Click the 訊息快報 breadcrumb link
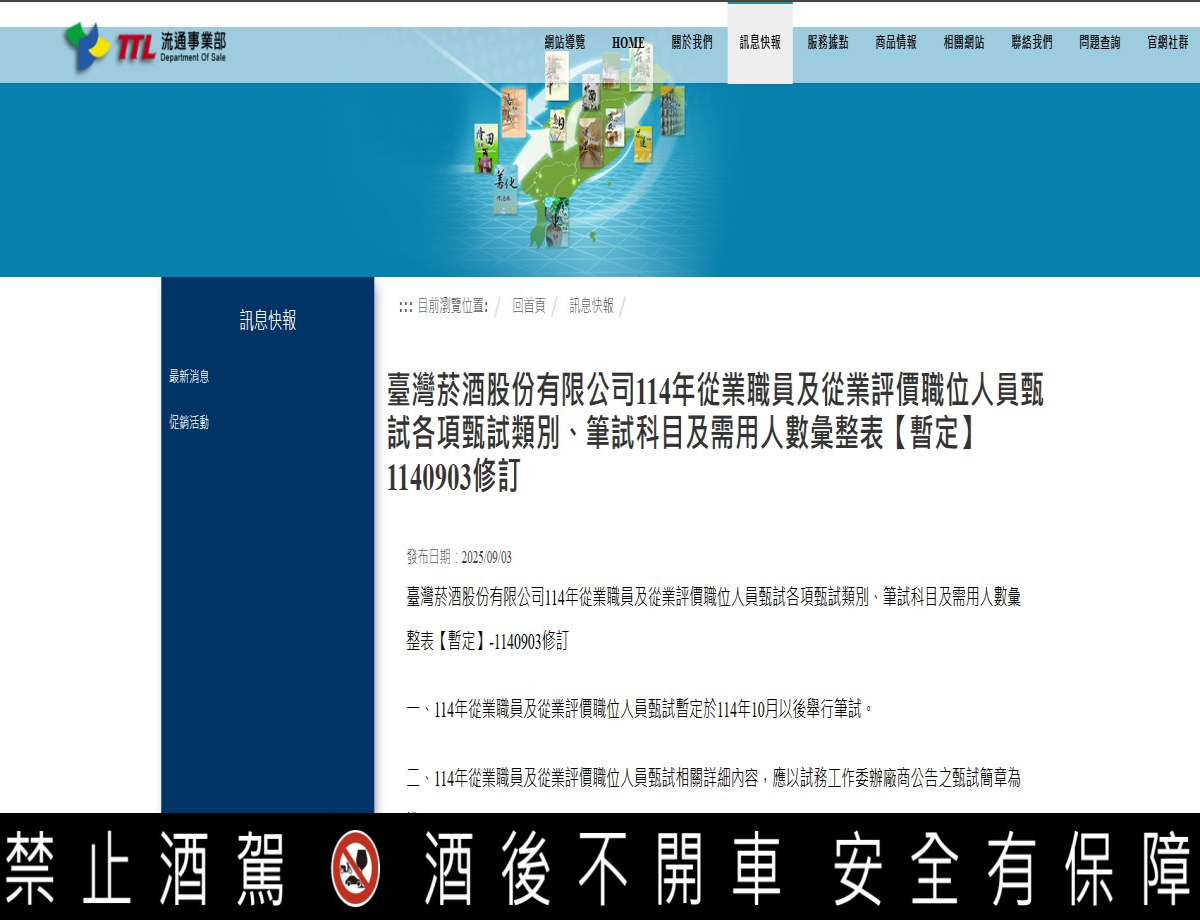The height and width of the screenshot is (920, 1200). (592, 306)
